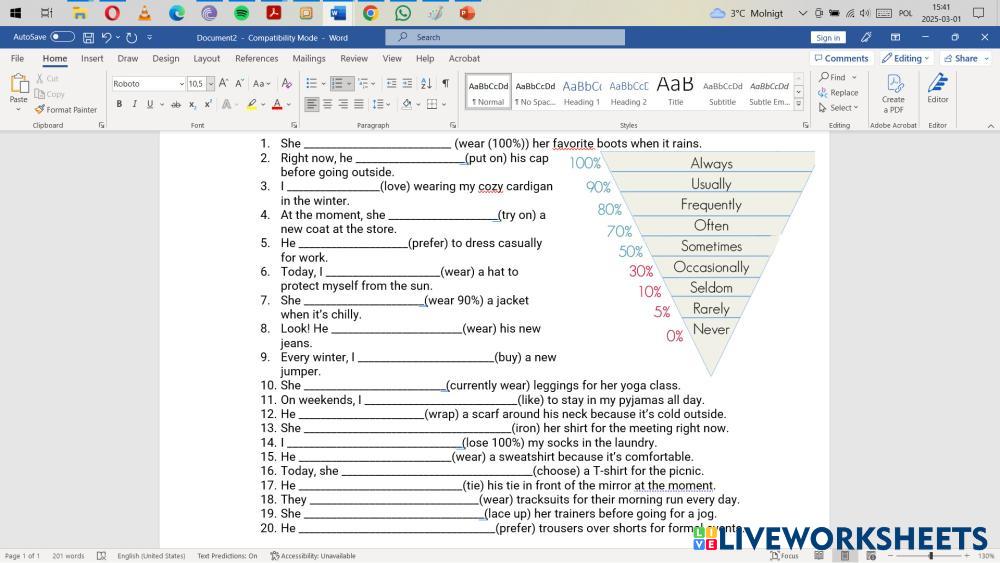Toggle the AutoSave switch
The image size is (1000, 563).
(x=62, y=37)
